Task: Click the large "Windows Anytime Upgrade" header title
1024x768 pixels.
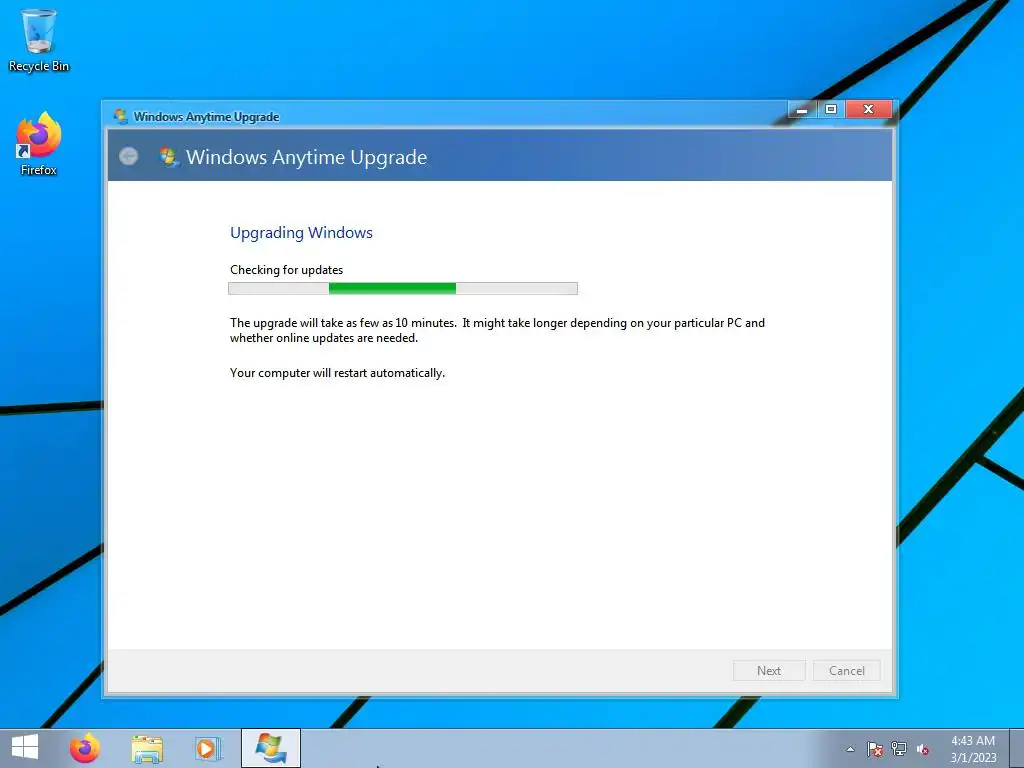Action: [x=306, y=157]
